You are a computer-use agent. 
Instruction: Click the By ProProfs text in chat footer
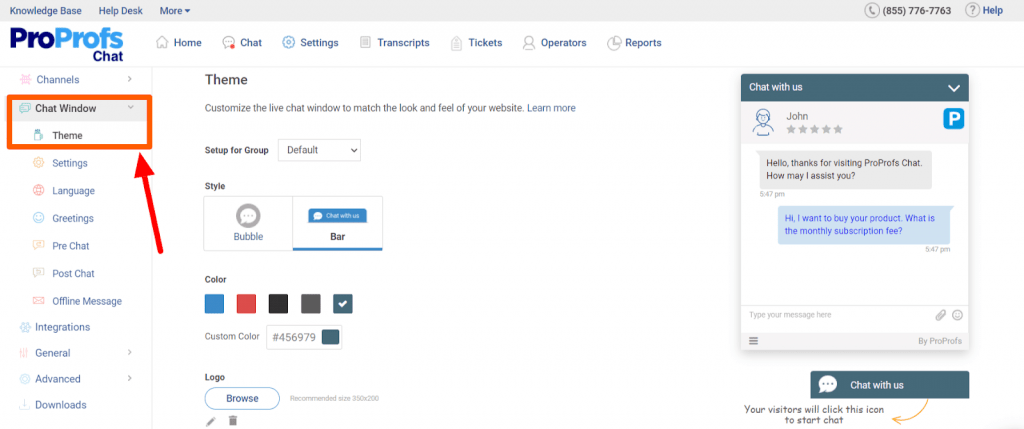coord(940,341)
